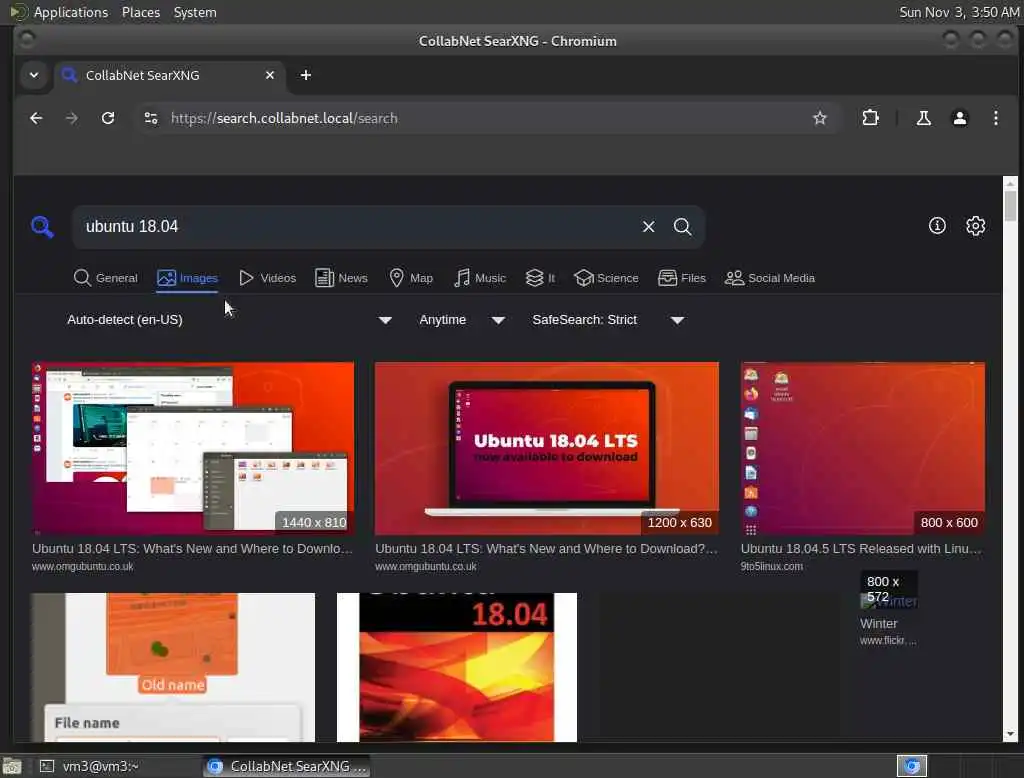View site information icon in address bar
The width and height of the screenshot is (1024, 778).
click(151, 118)
